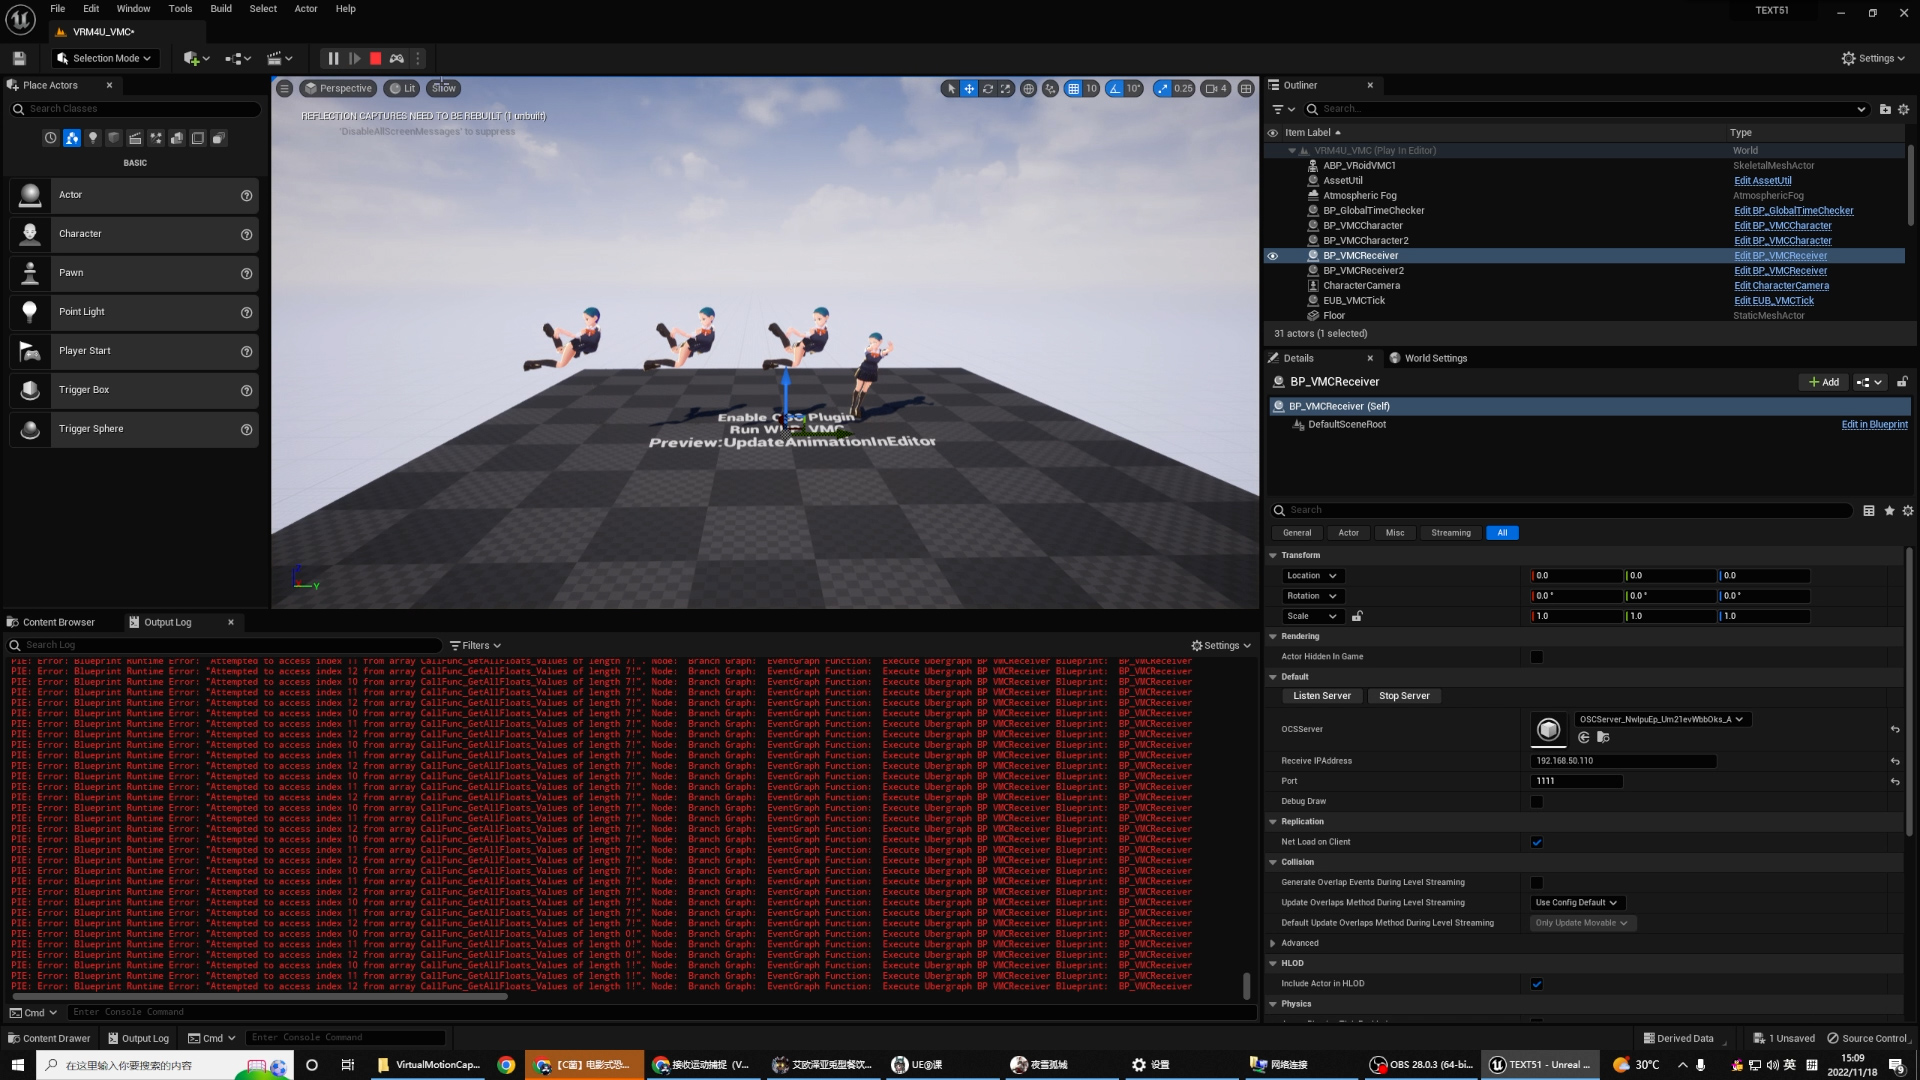Image resolution: width=1920 pixels, height=1080 pixels.
Task: Open the viewport options hamburger menu
Action: pyautogui.click(x=285, y=89)
